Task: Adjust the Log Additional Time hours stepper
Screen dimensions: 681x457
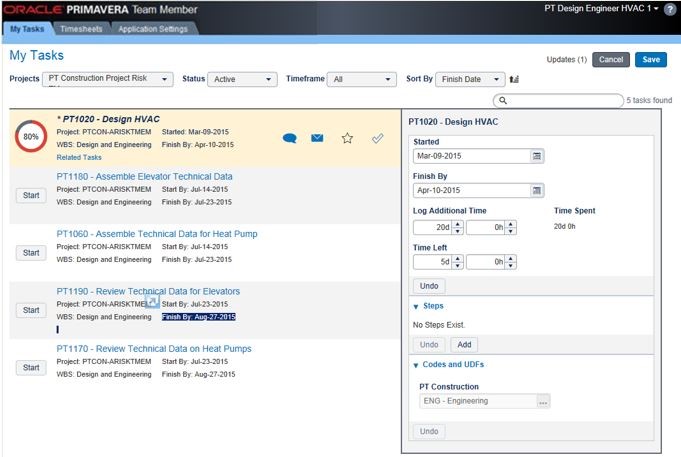Action: click(x=511, y=227)
